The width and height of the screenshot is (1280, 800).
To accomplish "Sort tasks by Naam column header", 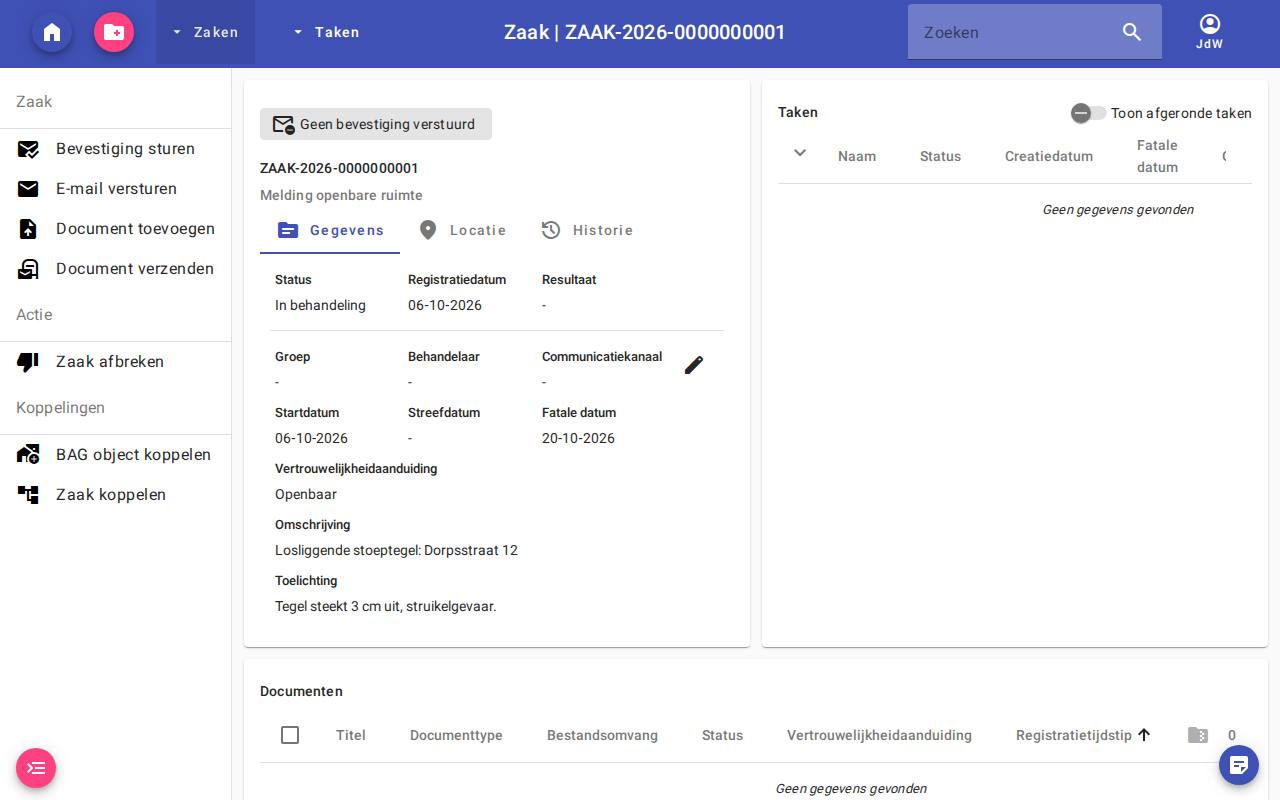I will tap(857, 156).
